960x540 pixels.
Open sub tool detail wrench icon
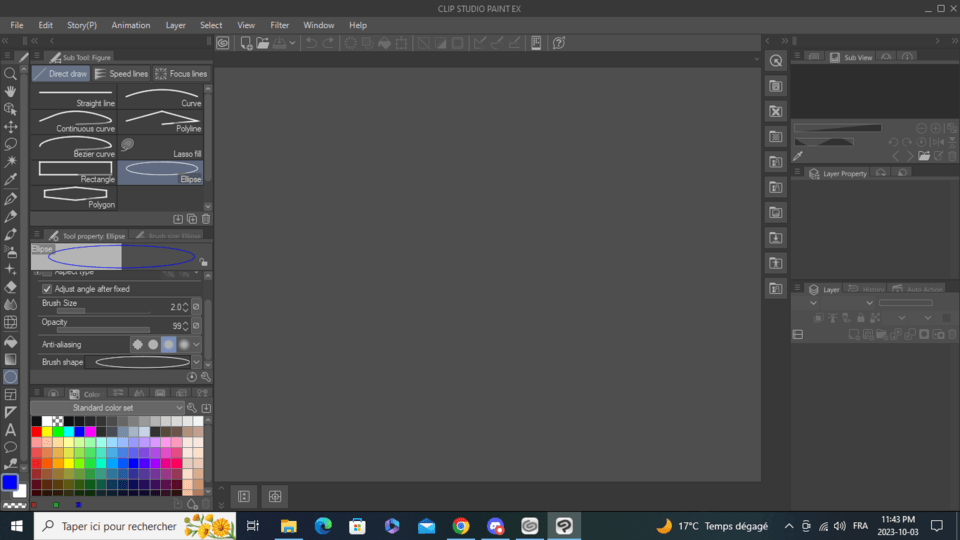tap(206, 377)
